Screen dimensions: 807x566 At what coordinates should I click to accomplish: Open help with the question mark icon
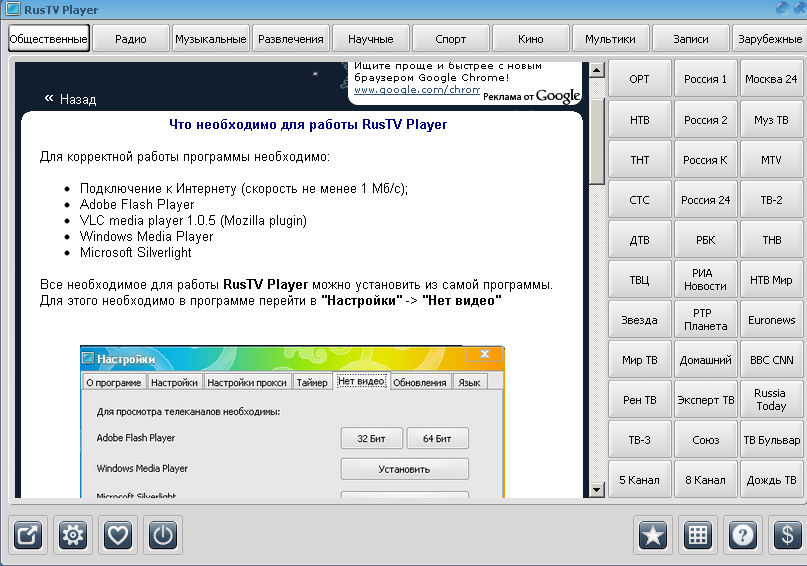[x=743, y=535]
